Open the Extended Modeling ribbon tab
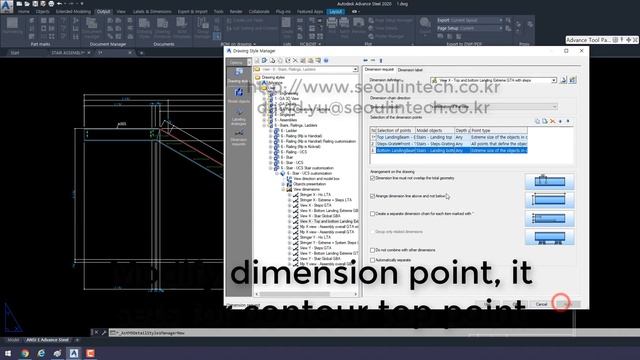Image resolution: width=640 pixels, height=360 pixels. click(x=73, y=11)
